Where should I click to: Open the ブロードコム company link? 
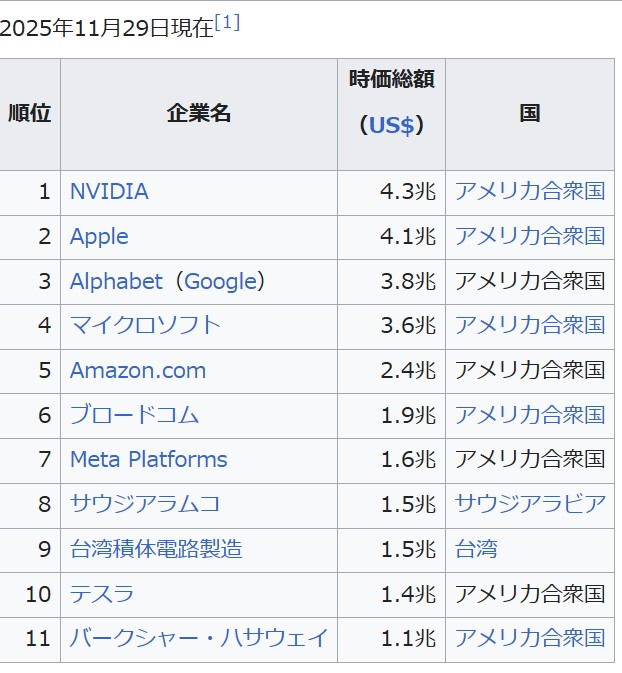(x=135, y=415)
